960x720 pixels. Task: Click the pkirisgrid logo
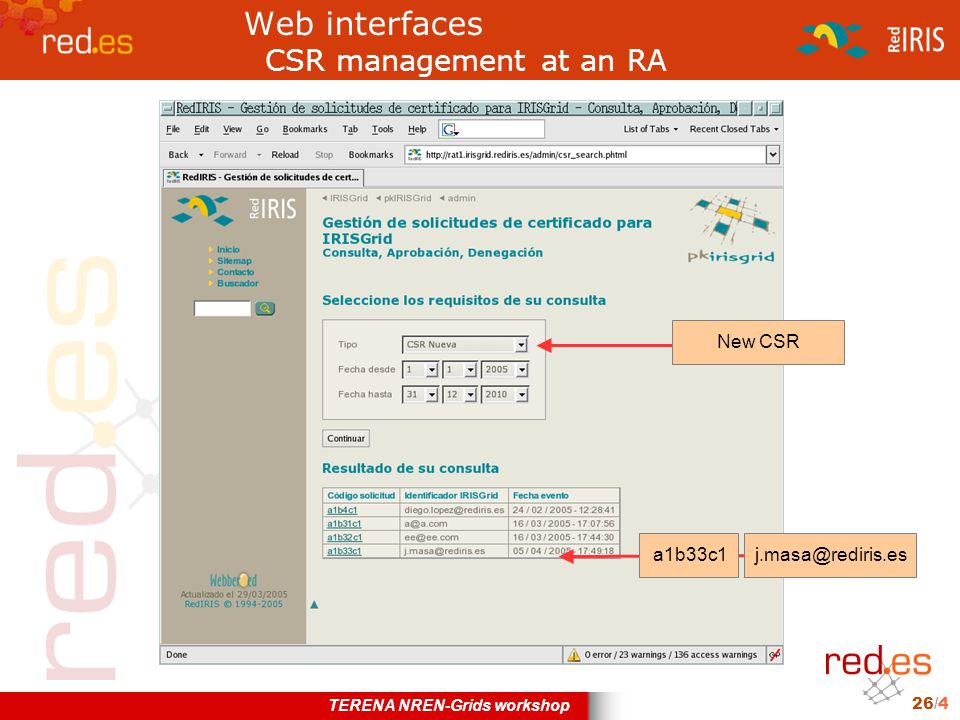pos(732,230)
